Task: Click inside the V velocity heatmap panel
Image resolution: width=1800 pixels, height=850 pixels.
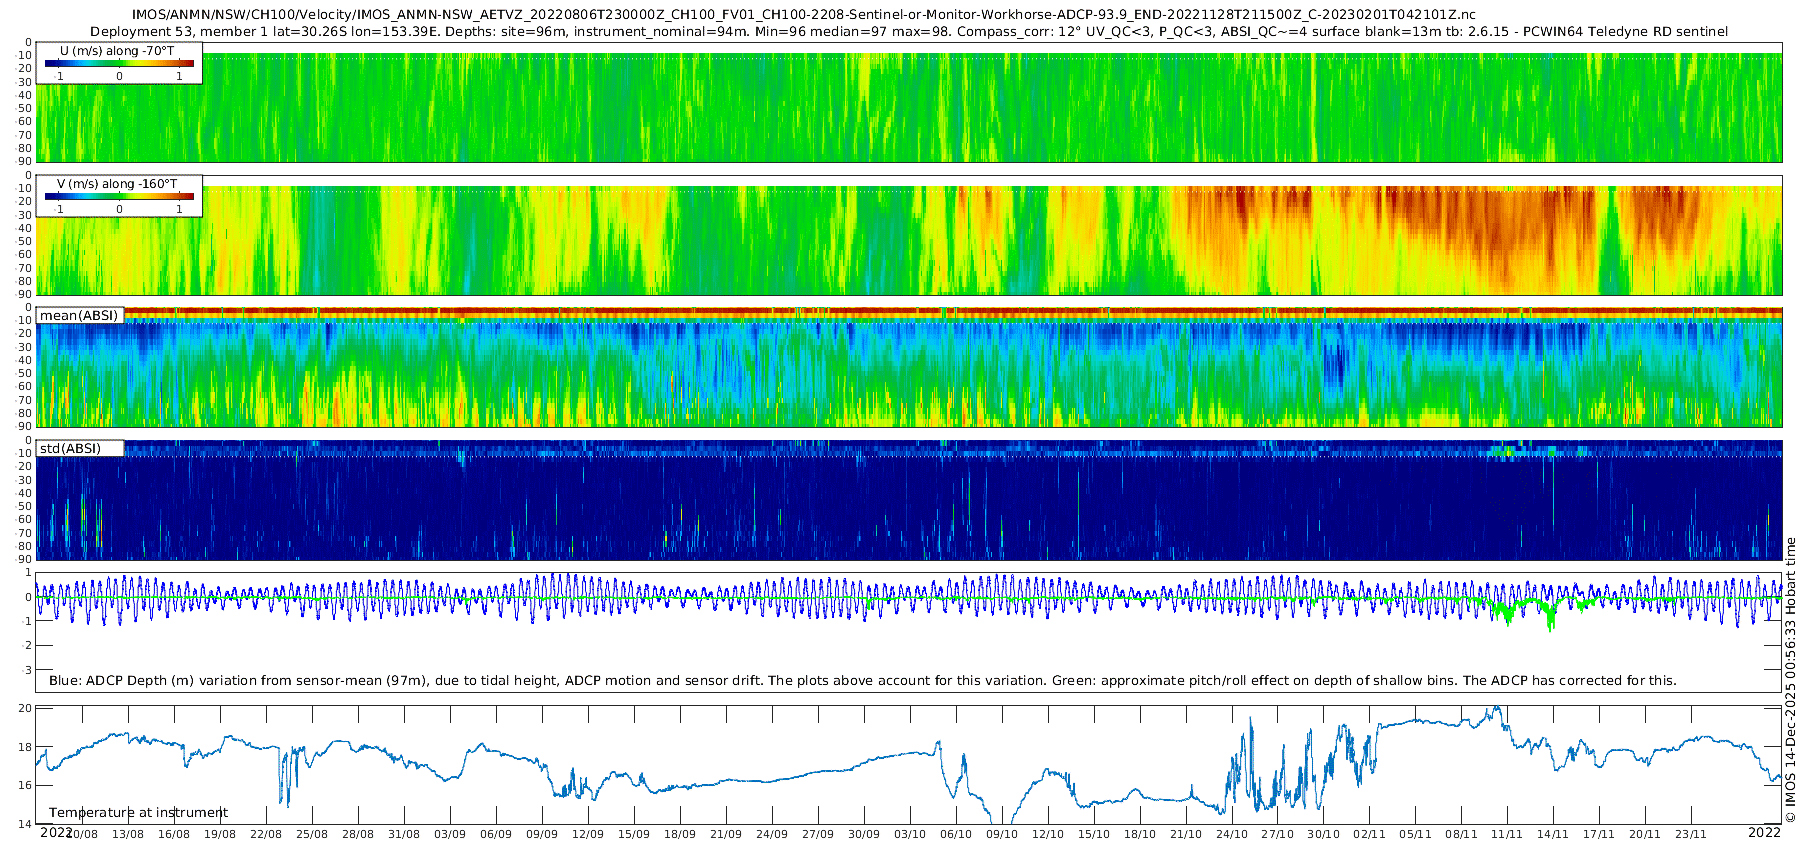Action: [x=908, y=235]
